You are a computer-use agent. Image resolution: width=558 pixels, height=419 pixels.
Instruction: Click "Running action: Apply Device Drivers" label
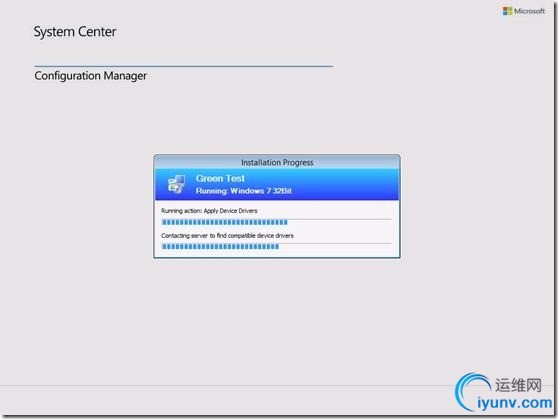[x=209, y=211]
